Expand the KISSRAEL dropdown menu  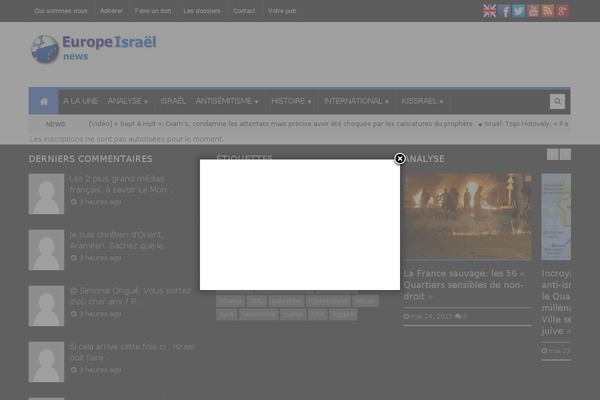[422, 101]
